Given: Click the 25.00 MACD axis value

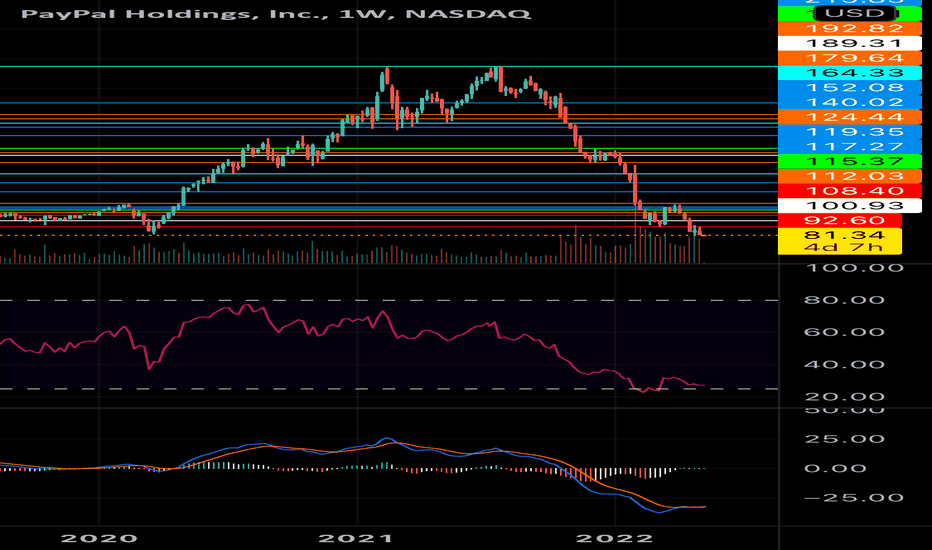Looking at the screenshot, I should tap(844, 439).
